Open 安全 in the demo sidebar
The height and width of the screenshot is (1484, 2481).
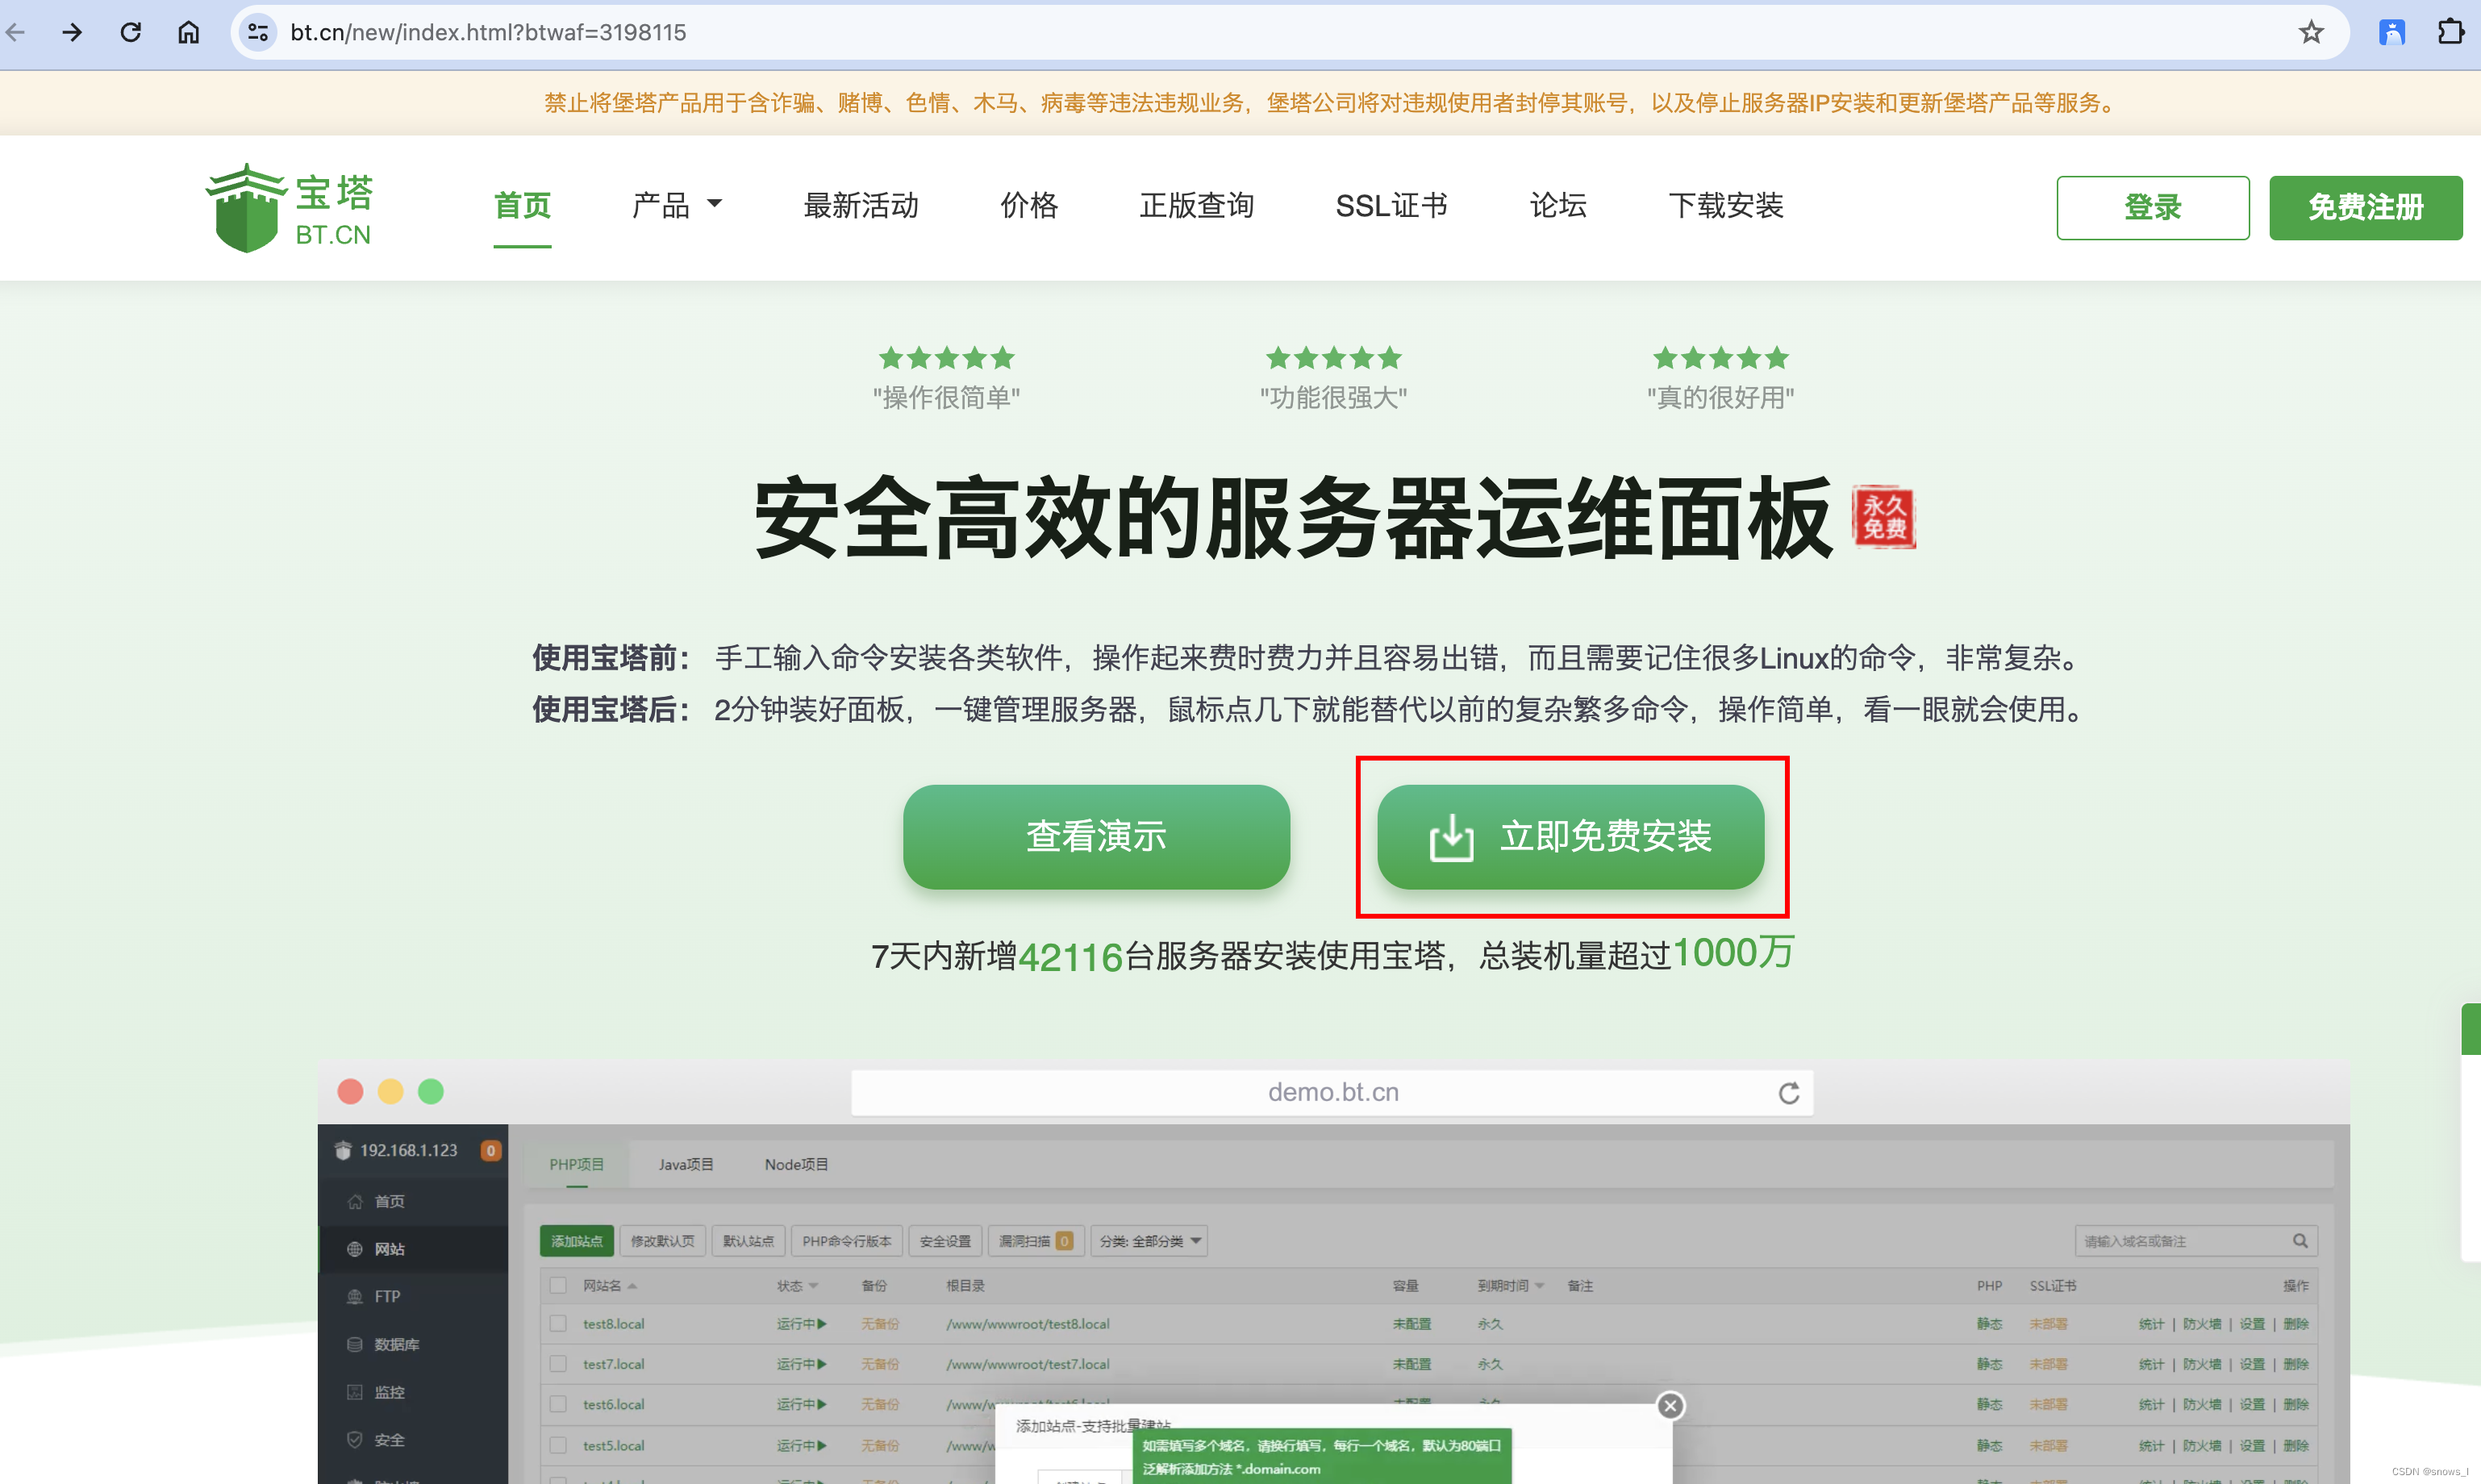pyautogui.click(x=413, y=1440)
